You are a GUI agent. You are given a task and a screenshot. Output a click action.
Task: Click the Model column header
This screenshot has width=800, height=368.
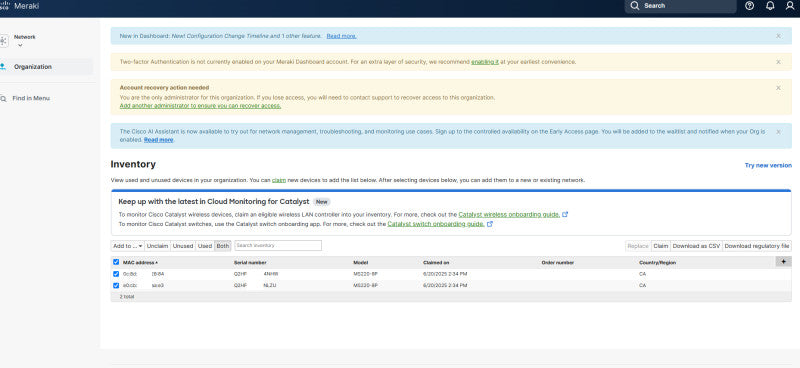pos(361,262)
